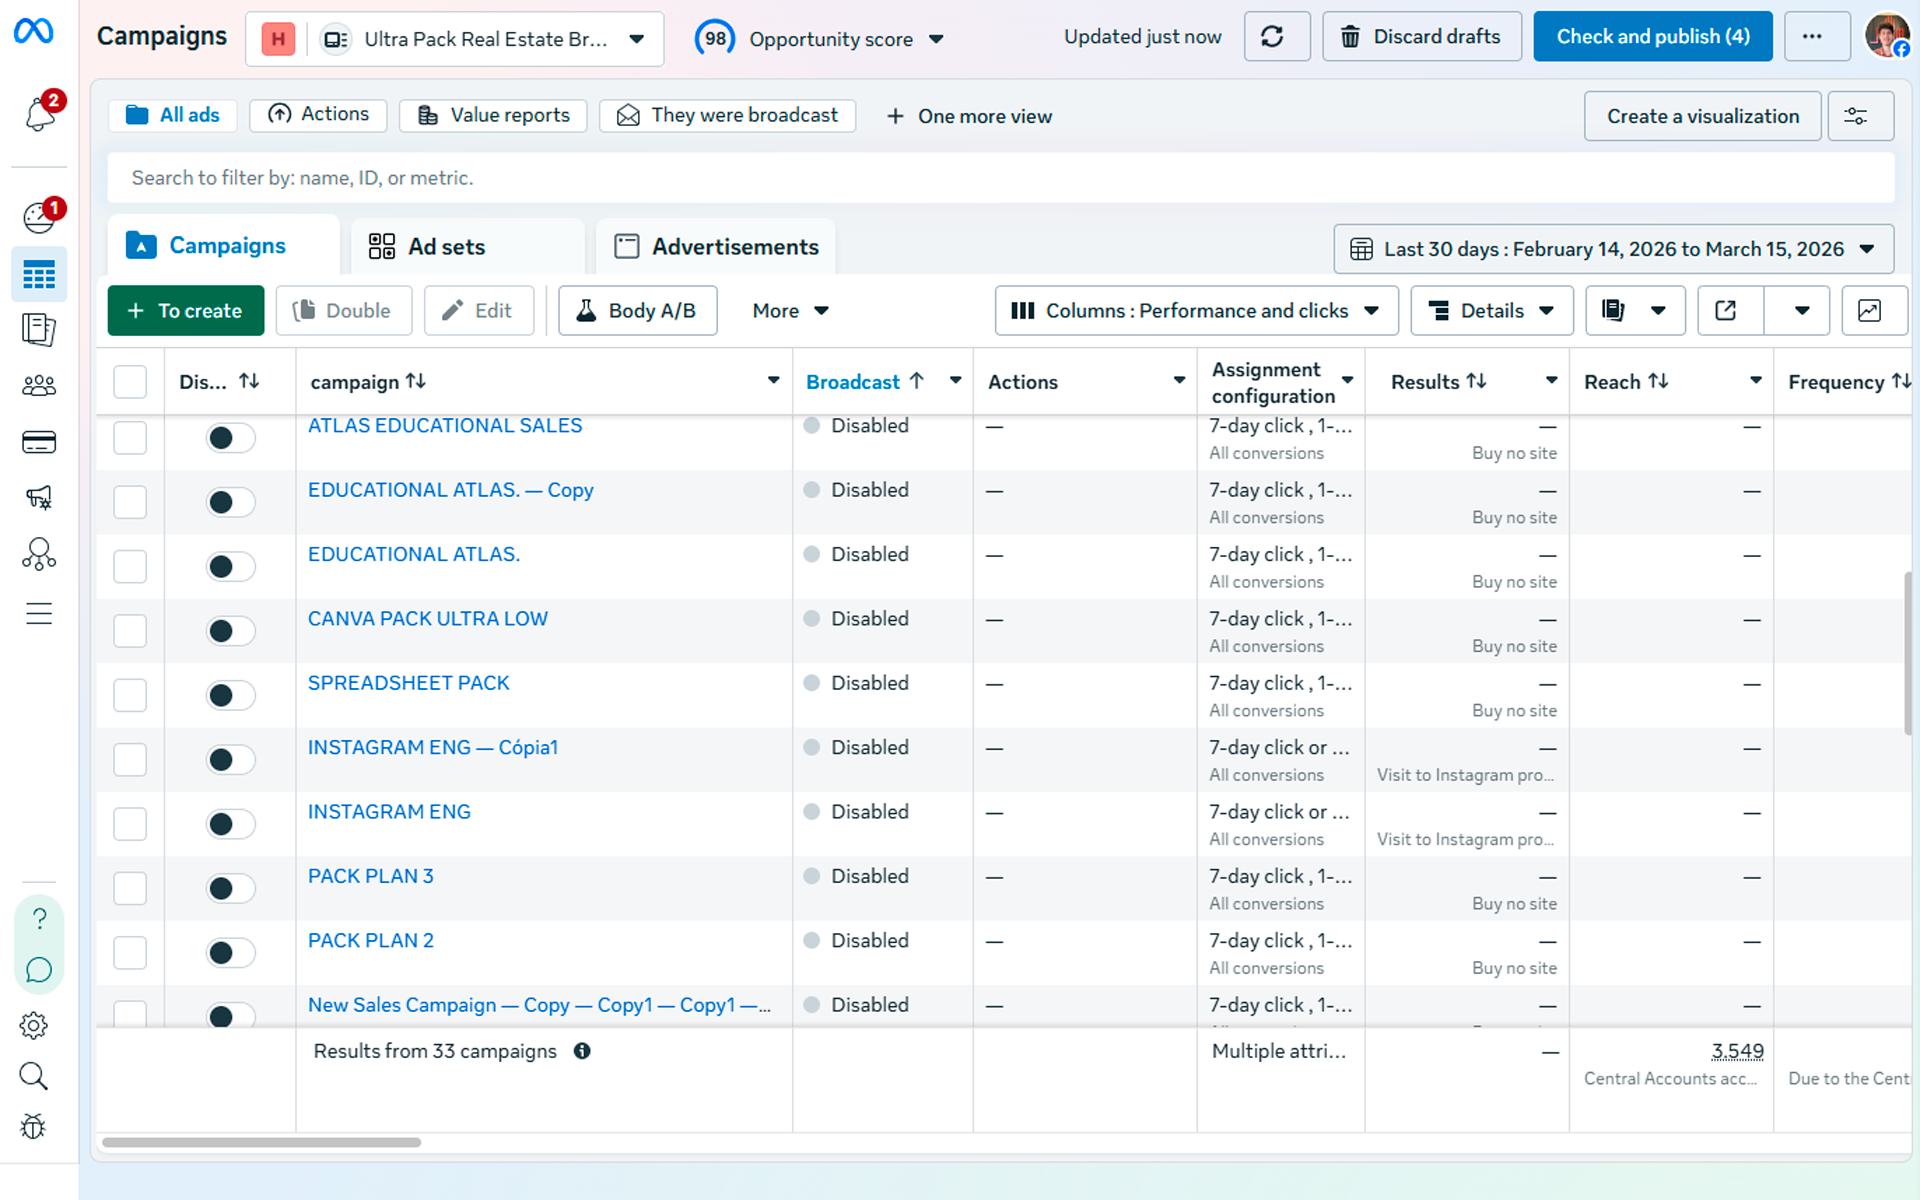Click Check and publish (4) button
Viewport: 1920px width, 1200px height.
pyautogui.click(x=1652, y=37)
